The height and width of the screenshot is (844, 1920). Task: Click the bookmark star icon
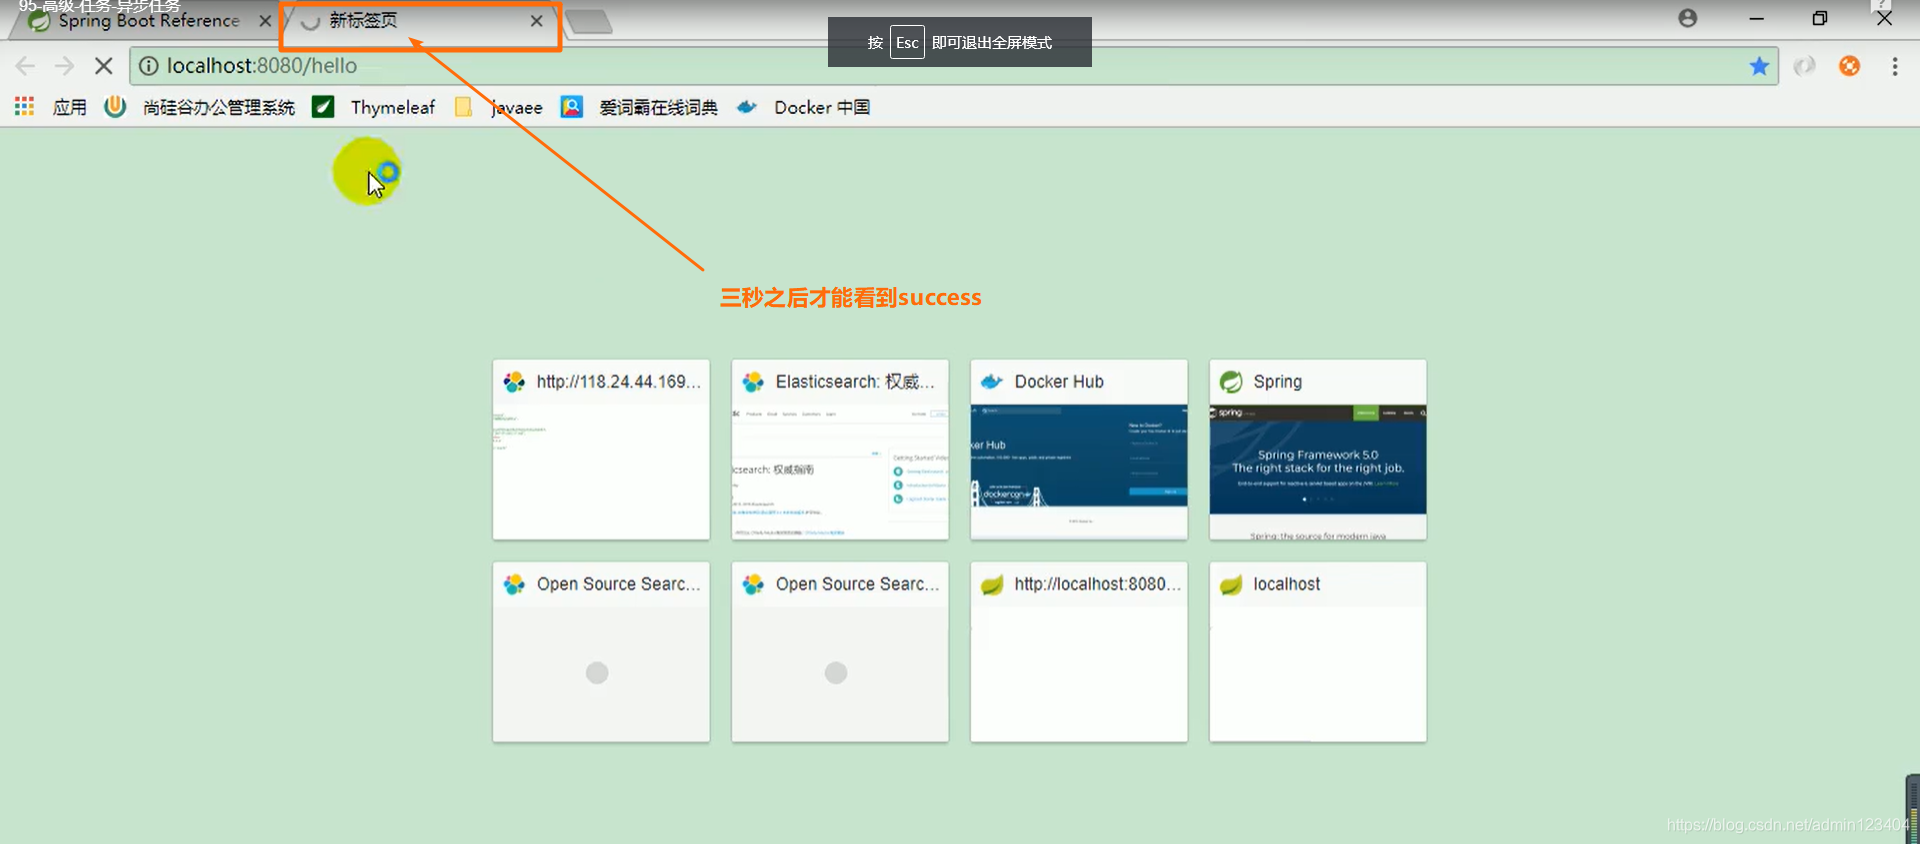pyautogui.click(x=1759, y=66)
